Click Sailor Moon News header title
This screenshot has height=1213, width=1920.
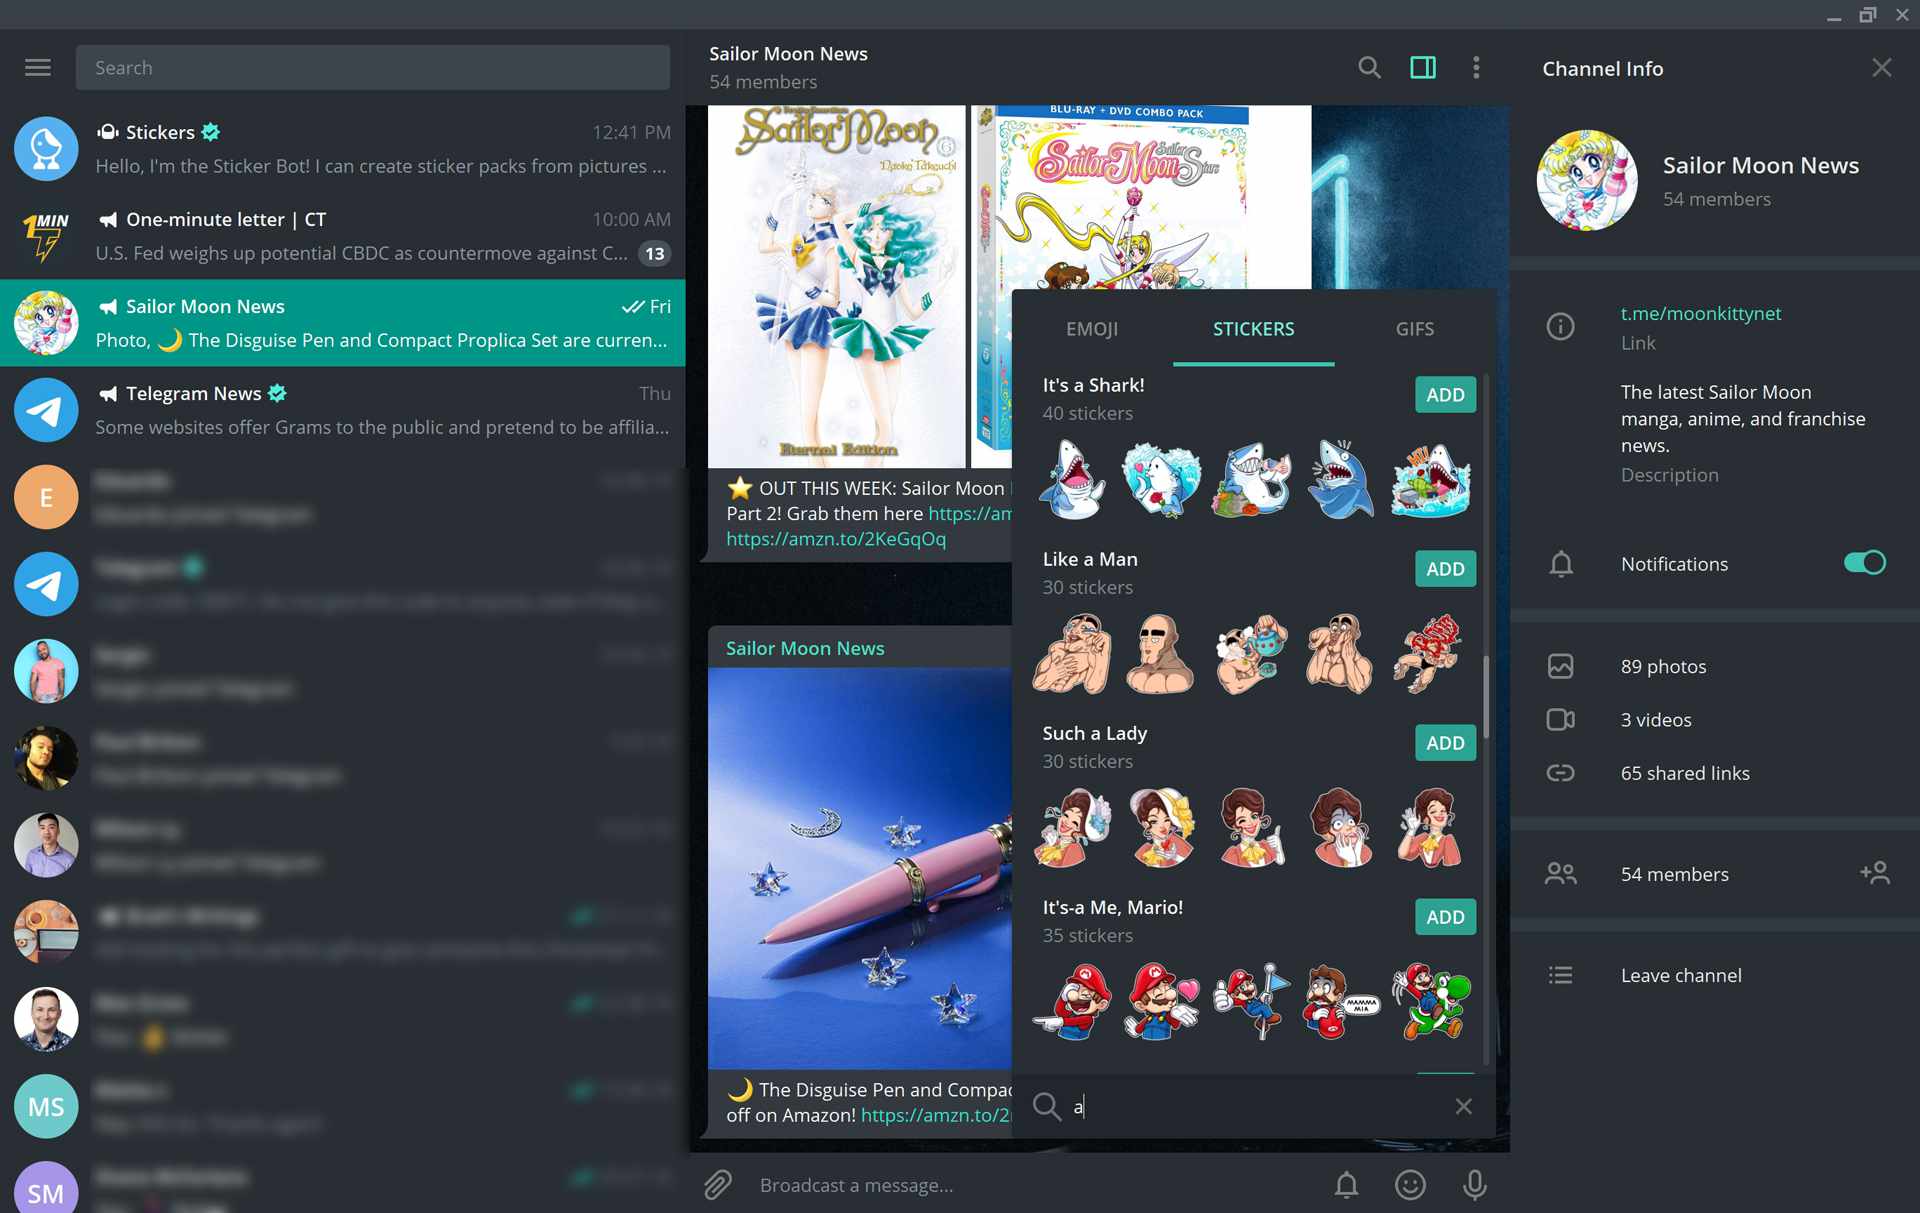click(x=788, y=54)
